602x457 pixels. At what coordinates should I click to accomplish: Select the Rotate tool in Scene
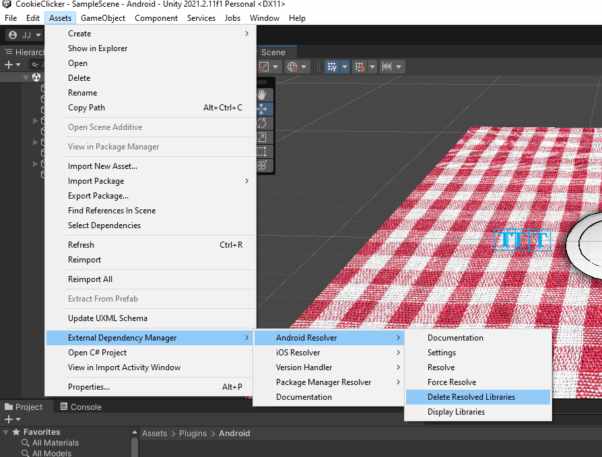pyautogui.click(x=262, y=123)
